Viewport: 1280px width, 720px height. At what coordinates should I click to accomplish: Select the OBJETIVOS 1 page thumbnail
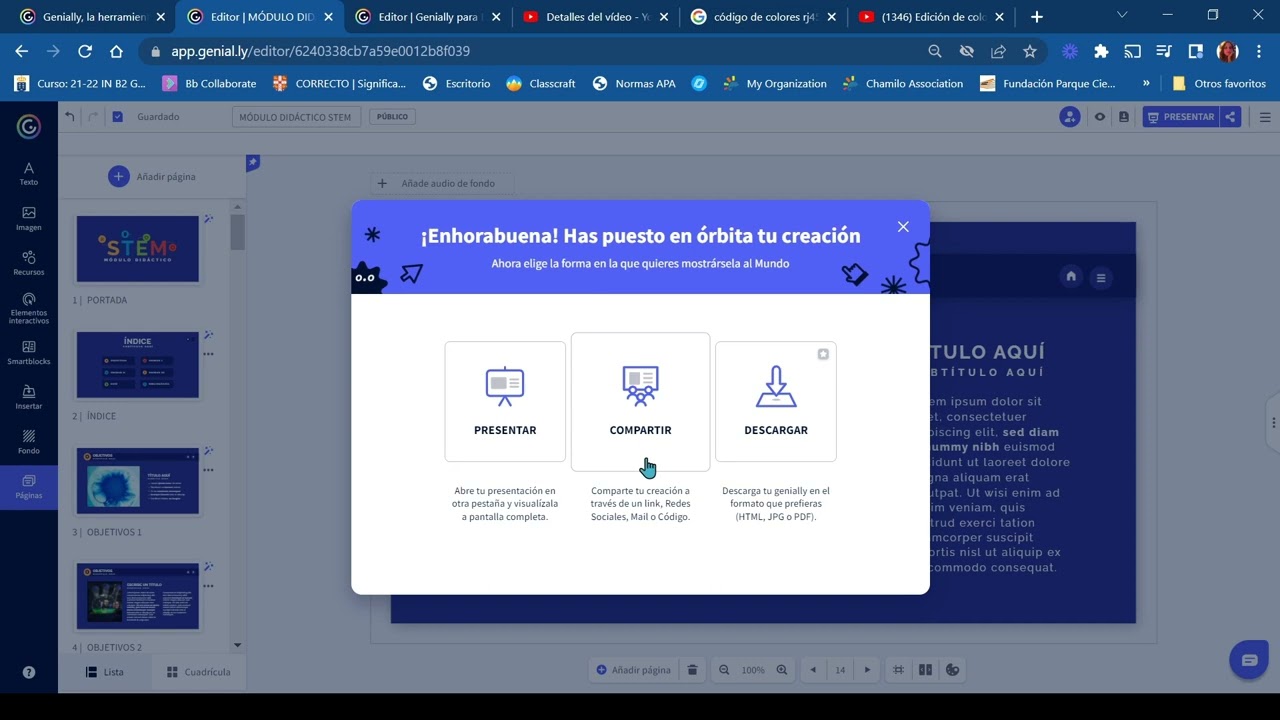click(138, 481)
